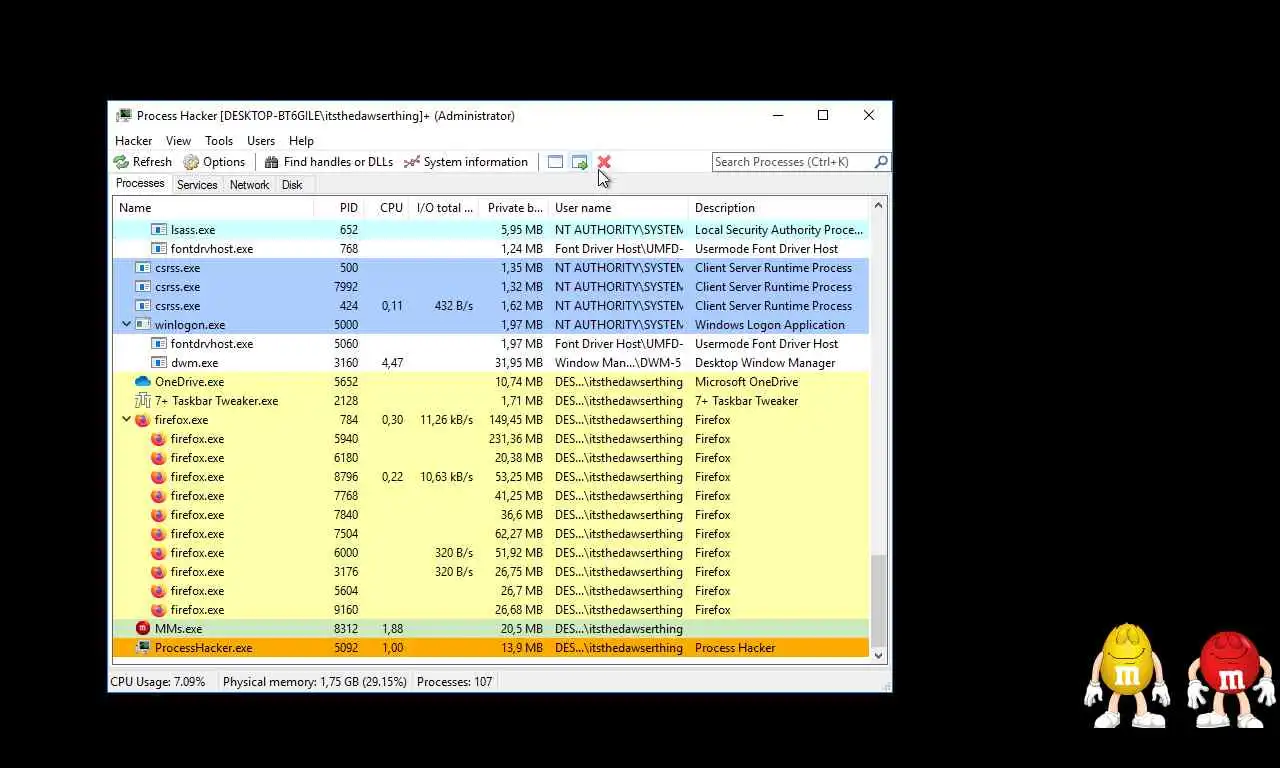
Task: Select firefox.exe name with PID 7840
Action: click(x=197, y=515)
